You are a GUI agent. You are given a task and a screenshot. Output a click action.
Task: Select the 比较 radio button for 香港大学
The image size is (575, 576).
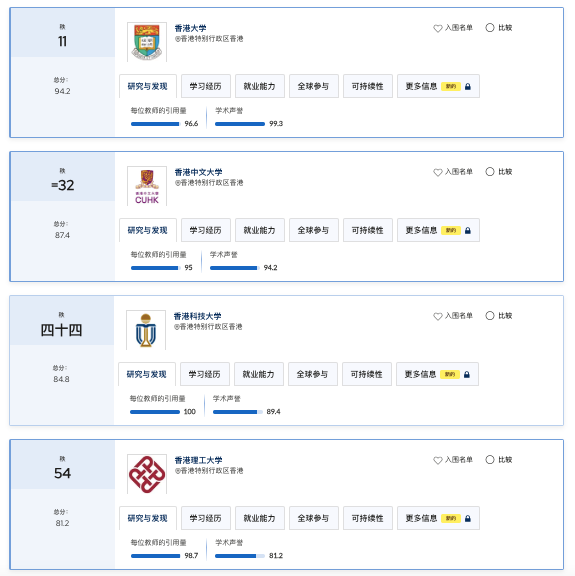[x=490, y=28]
